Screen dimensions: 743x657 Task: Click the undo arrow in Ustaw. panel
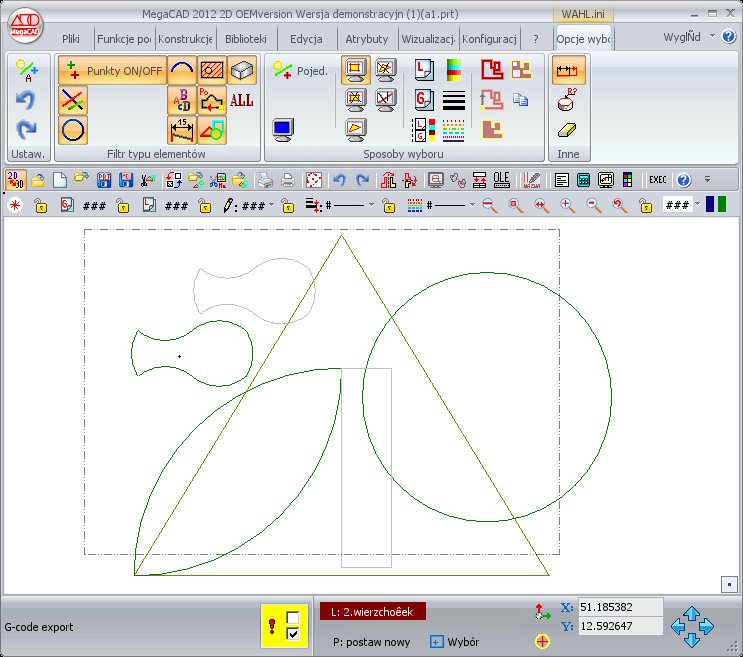click(26, 100)
